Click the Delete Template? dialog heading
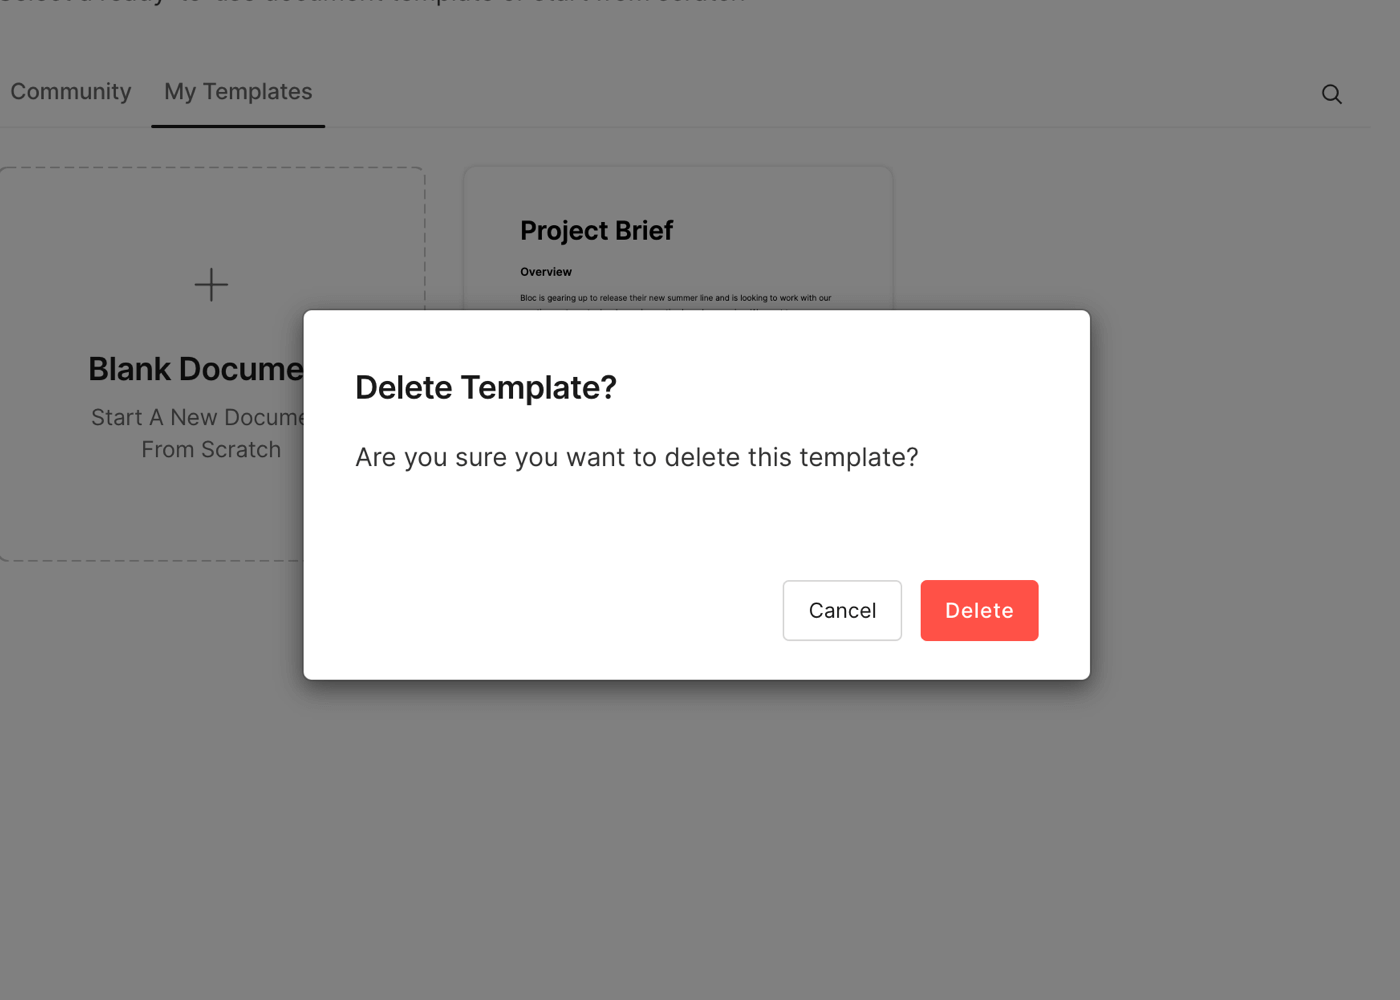 pos(486,387)
